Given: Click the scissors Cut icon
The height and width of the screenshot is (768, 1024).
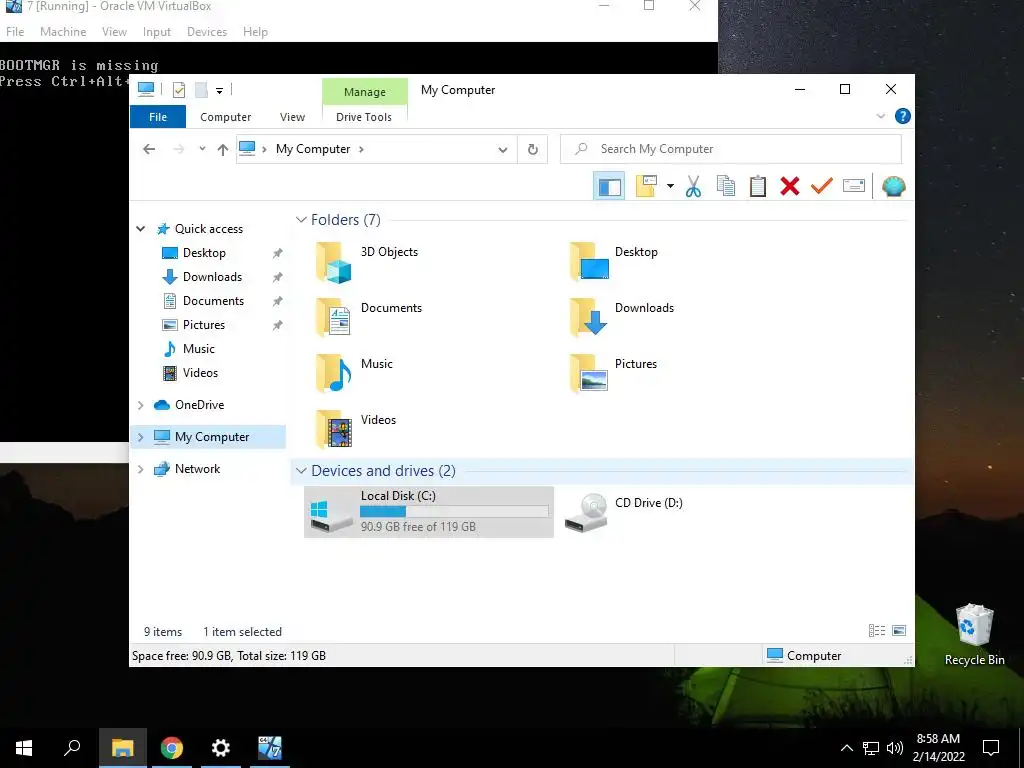Looking at the screenshot, I should [x=694, y=186].
